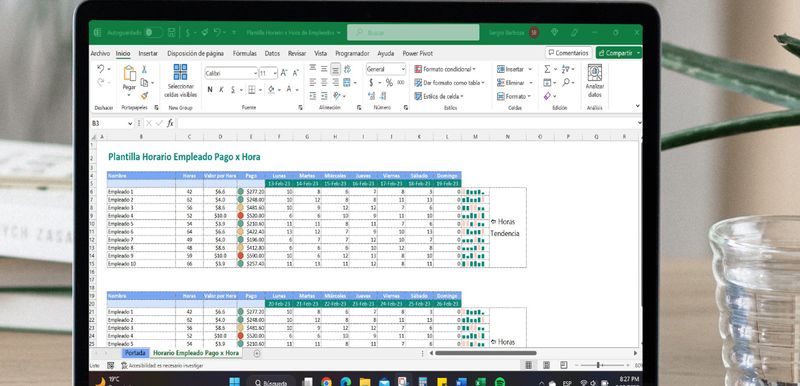This screenshot has width=800, height=386.
Task: Toggle italic (K) formatting
Action: click(x=221, y=90)
